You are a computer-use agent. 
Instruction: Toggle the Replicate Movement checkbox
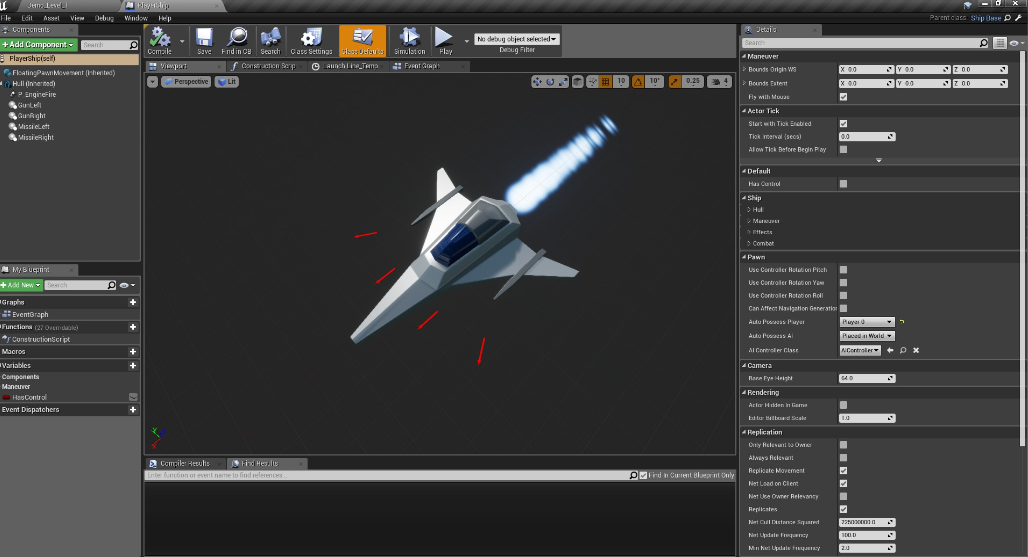[843, 471]
